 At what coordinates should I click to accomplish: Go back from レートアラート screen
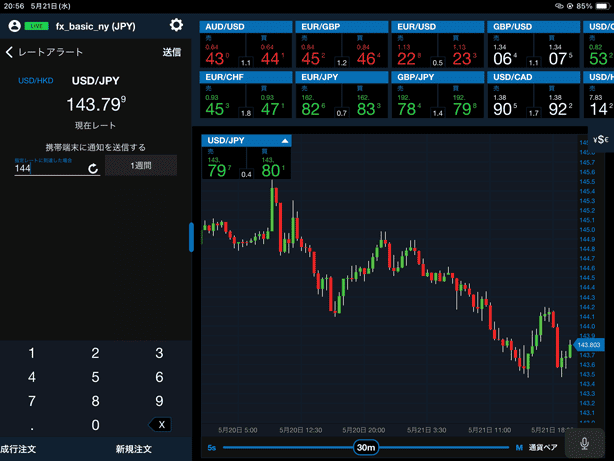pyautogui.click(x=10, y=52)
